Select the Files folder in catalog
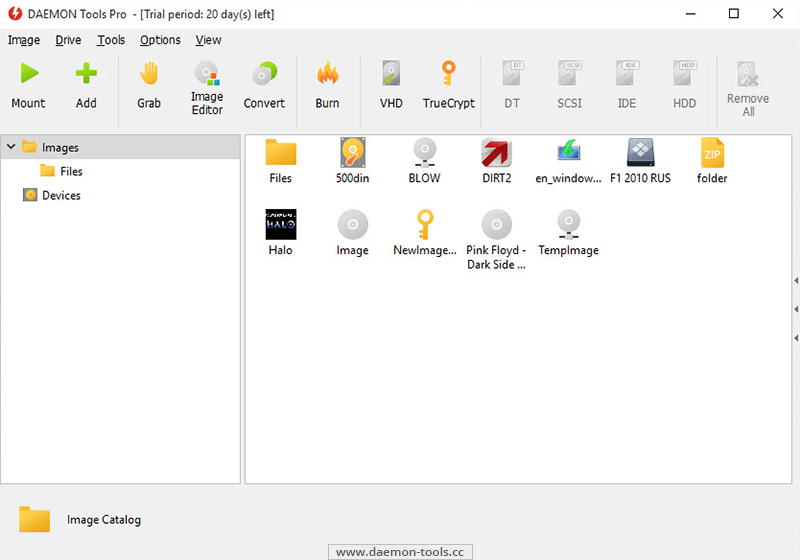The image size is (800, 560). [x=281, y=161]
